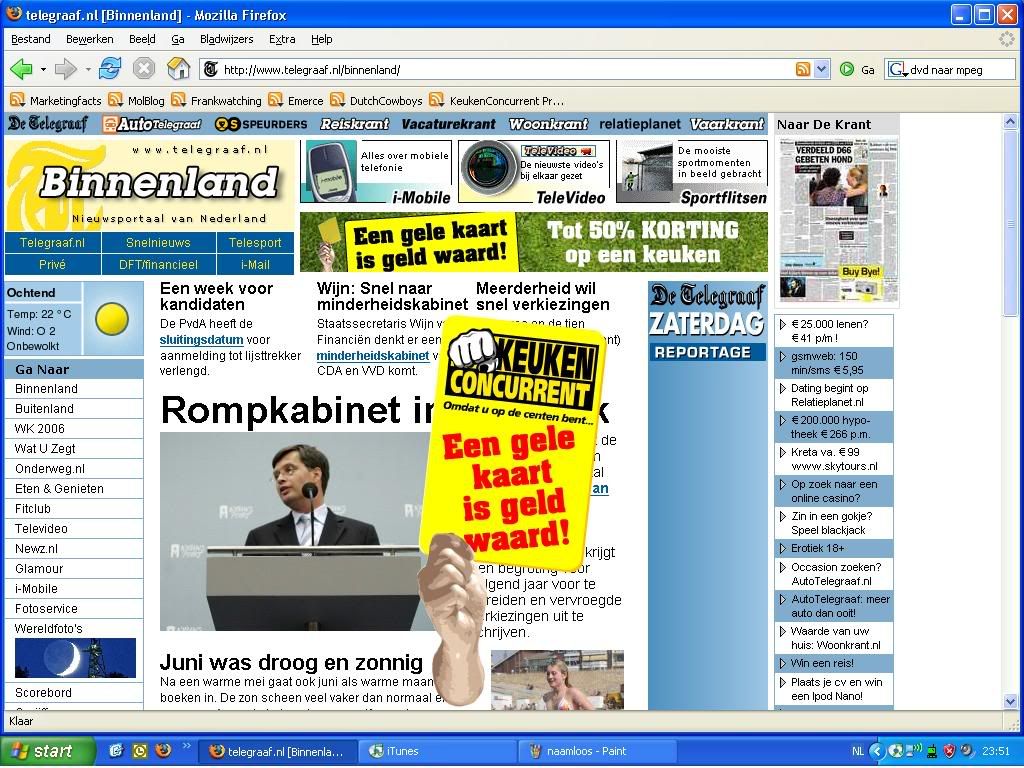Click the Speurders logo link
Image resolution: width=1024 pixels, height=768 pixels.
(261, 123)
